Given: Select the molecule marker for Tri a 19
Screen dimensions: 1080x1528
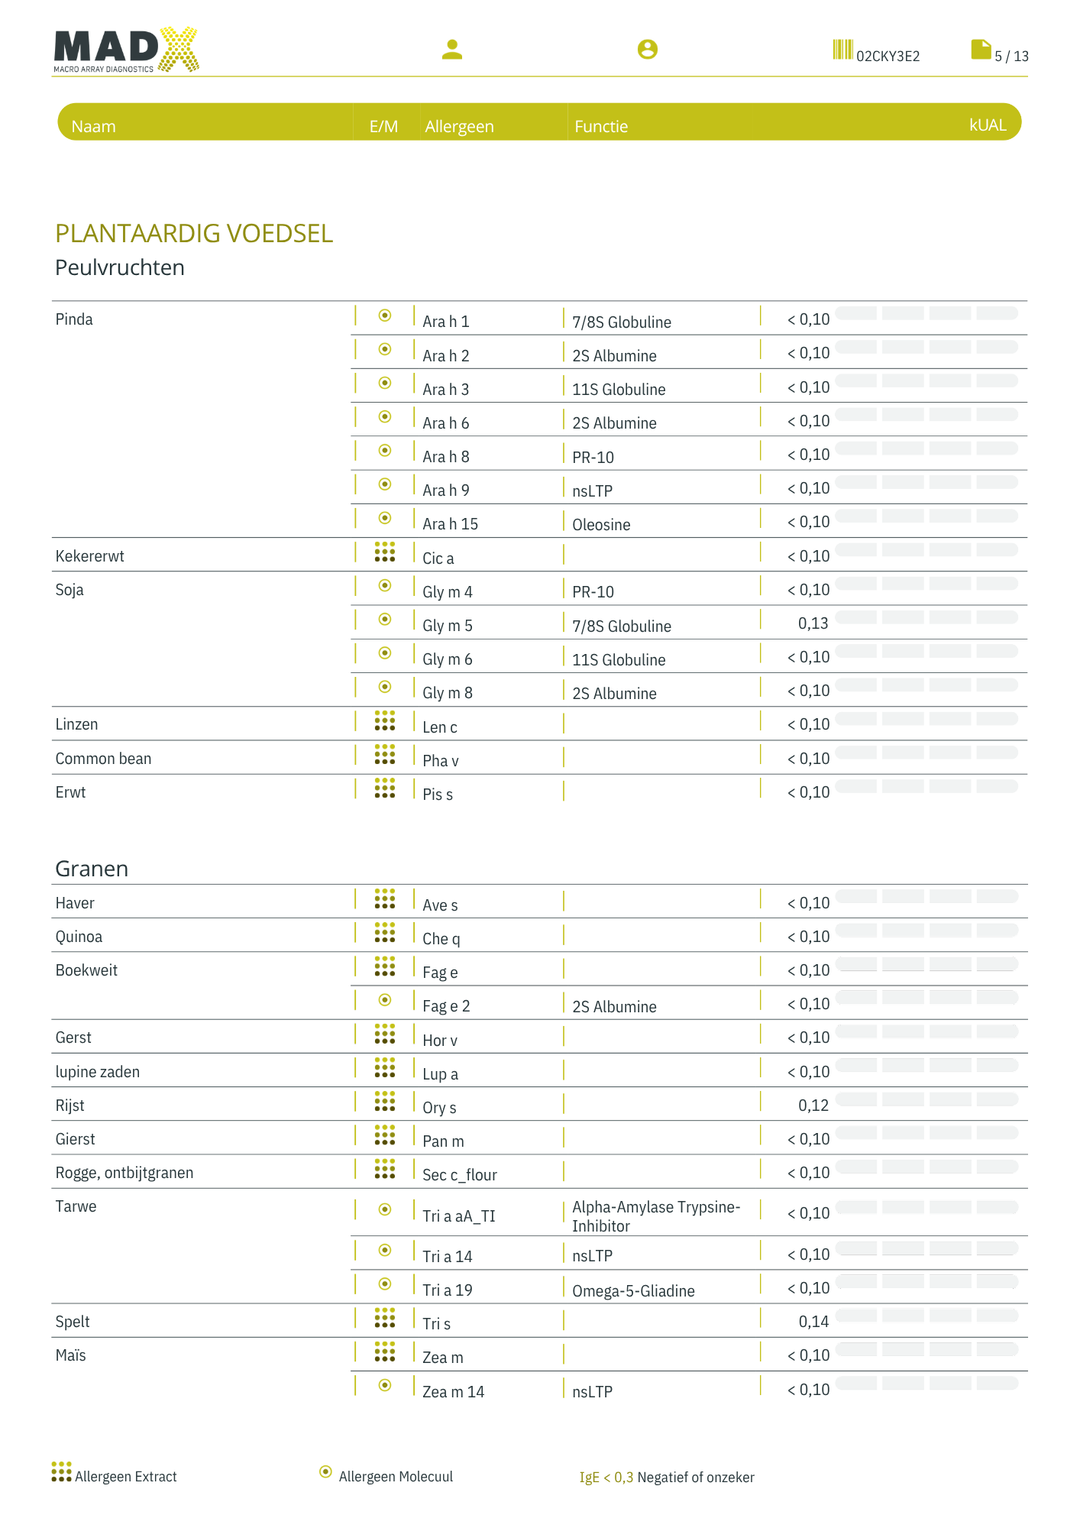Looking at the screenshot, I should click(385, 1284).
